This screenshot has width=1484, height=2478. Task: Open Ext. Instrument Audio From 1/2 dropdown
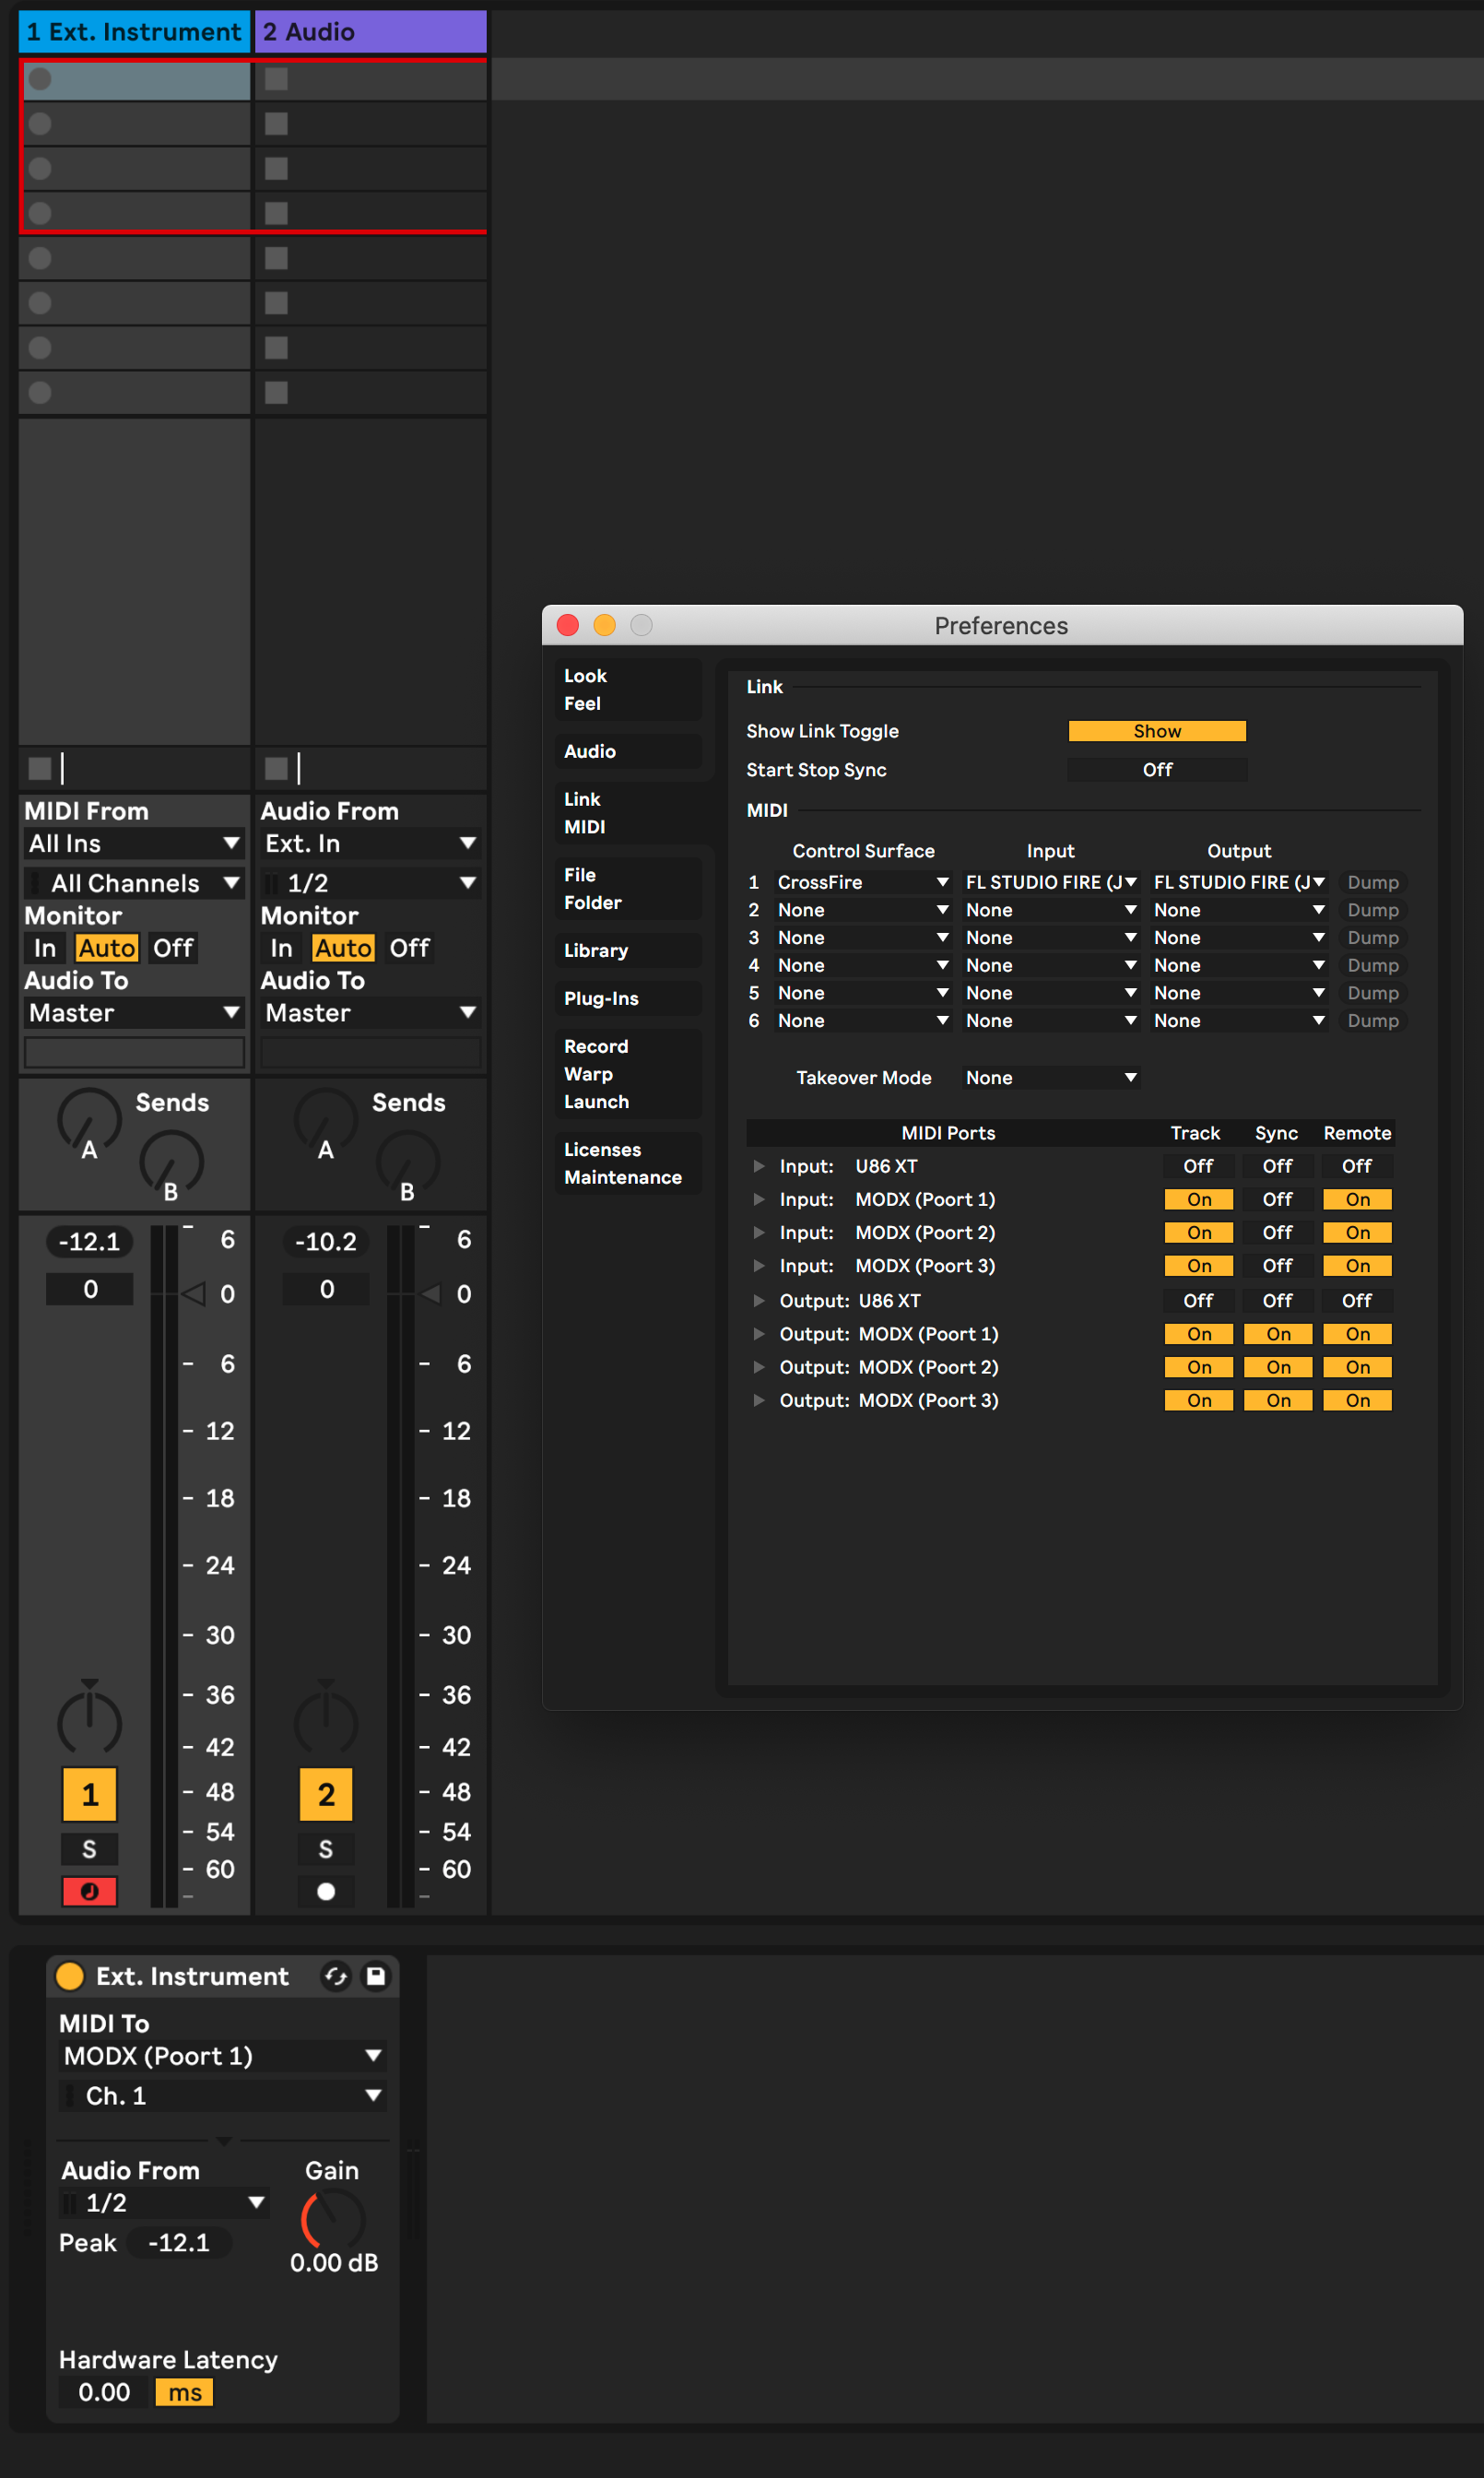(x=165, y=2203)
